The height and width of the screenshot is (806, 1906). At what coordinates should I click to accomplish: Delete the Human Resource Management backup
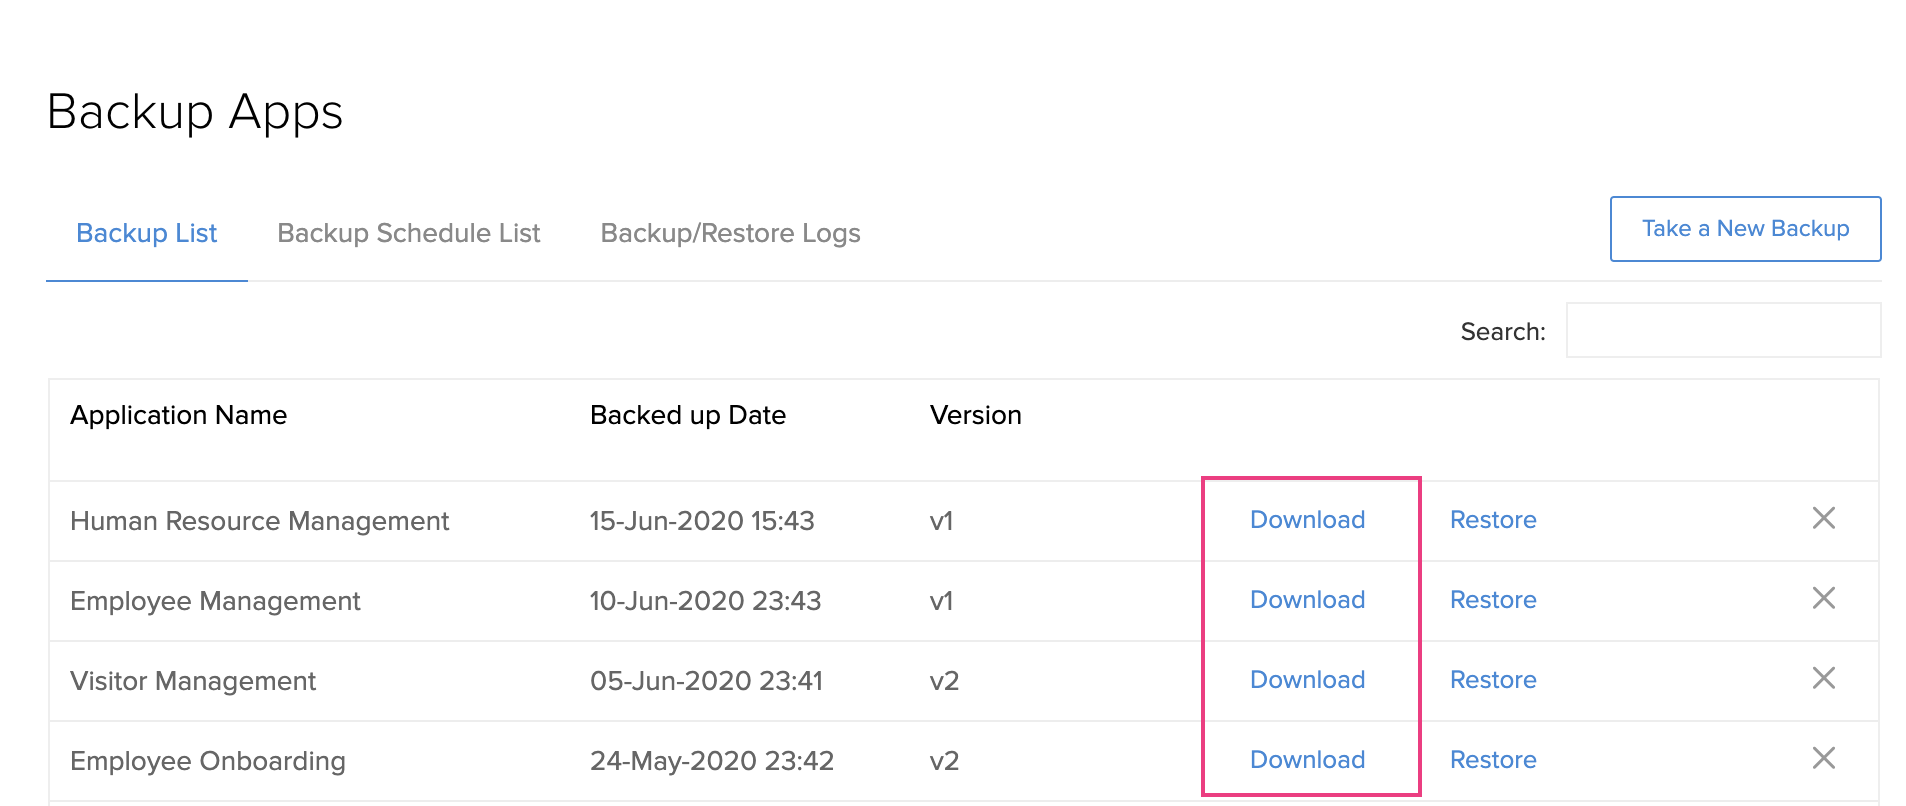(x=1824, y=519)
